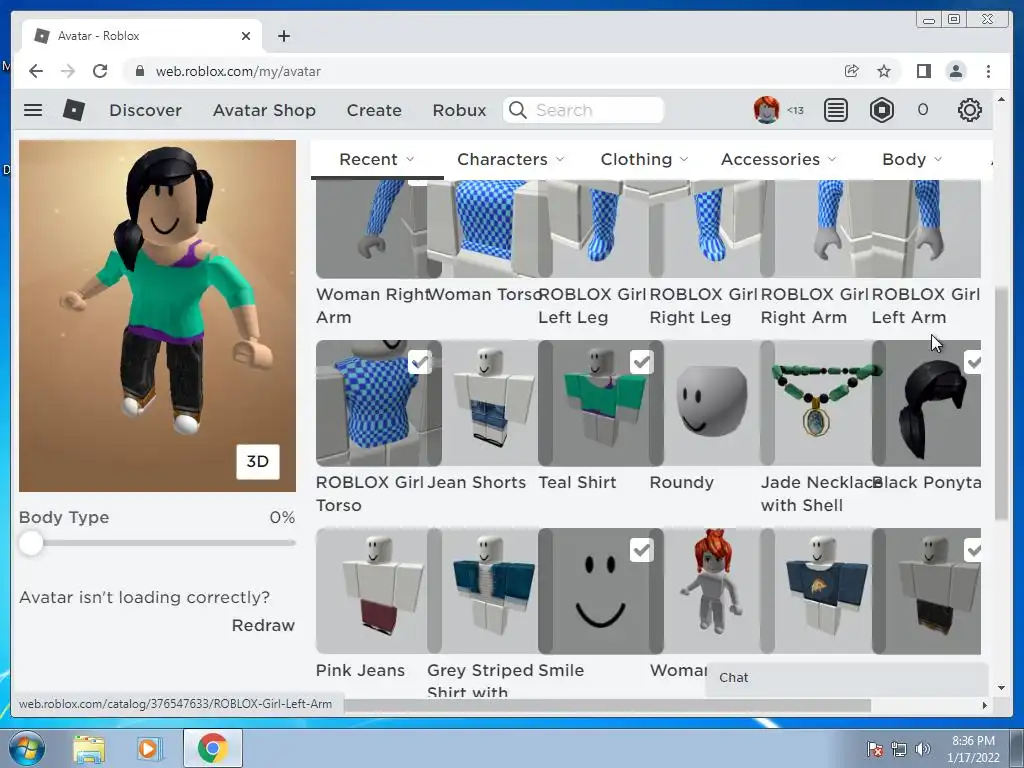Select the Jade Necklace thumbnail
This screenshot has height=768, width=1024.
click(x=823, y=403)
